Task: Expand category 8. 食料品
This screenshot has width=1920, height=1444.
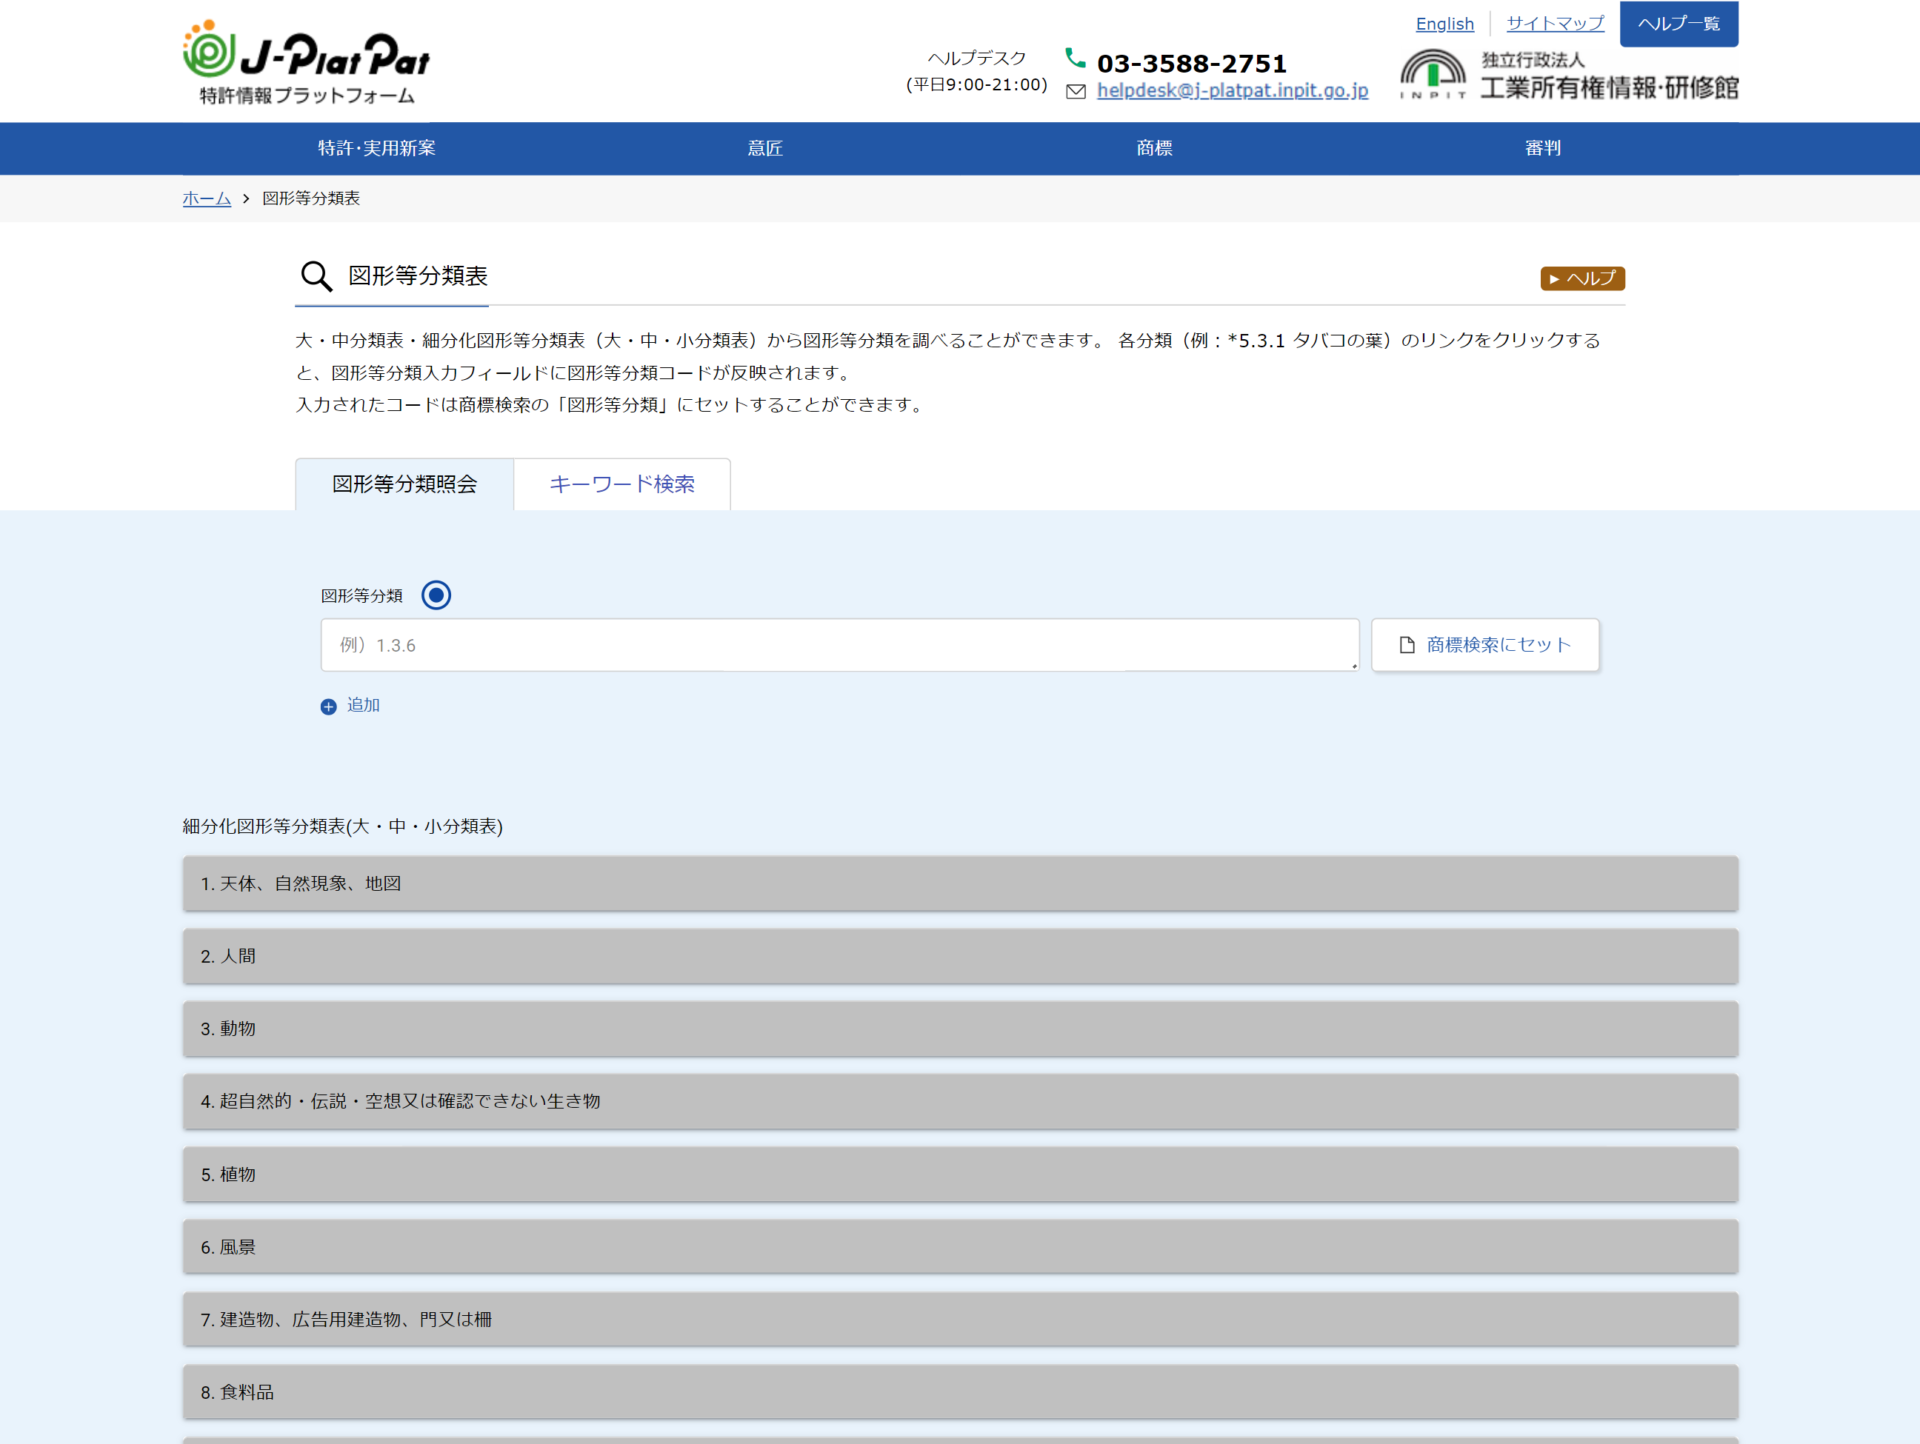Action: (960, 1392)
